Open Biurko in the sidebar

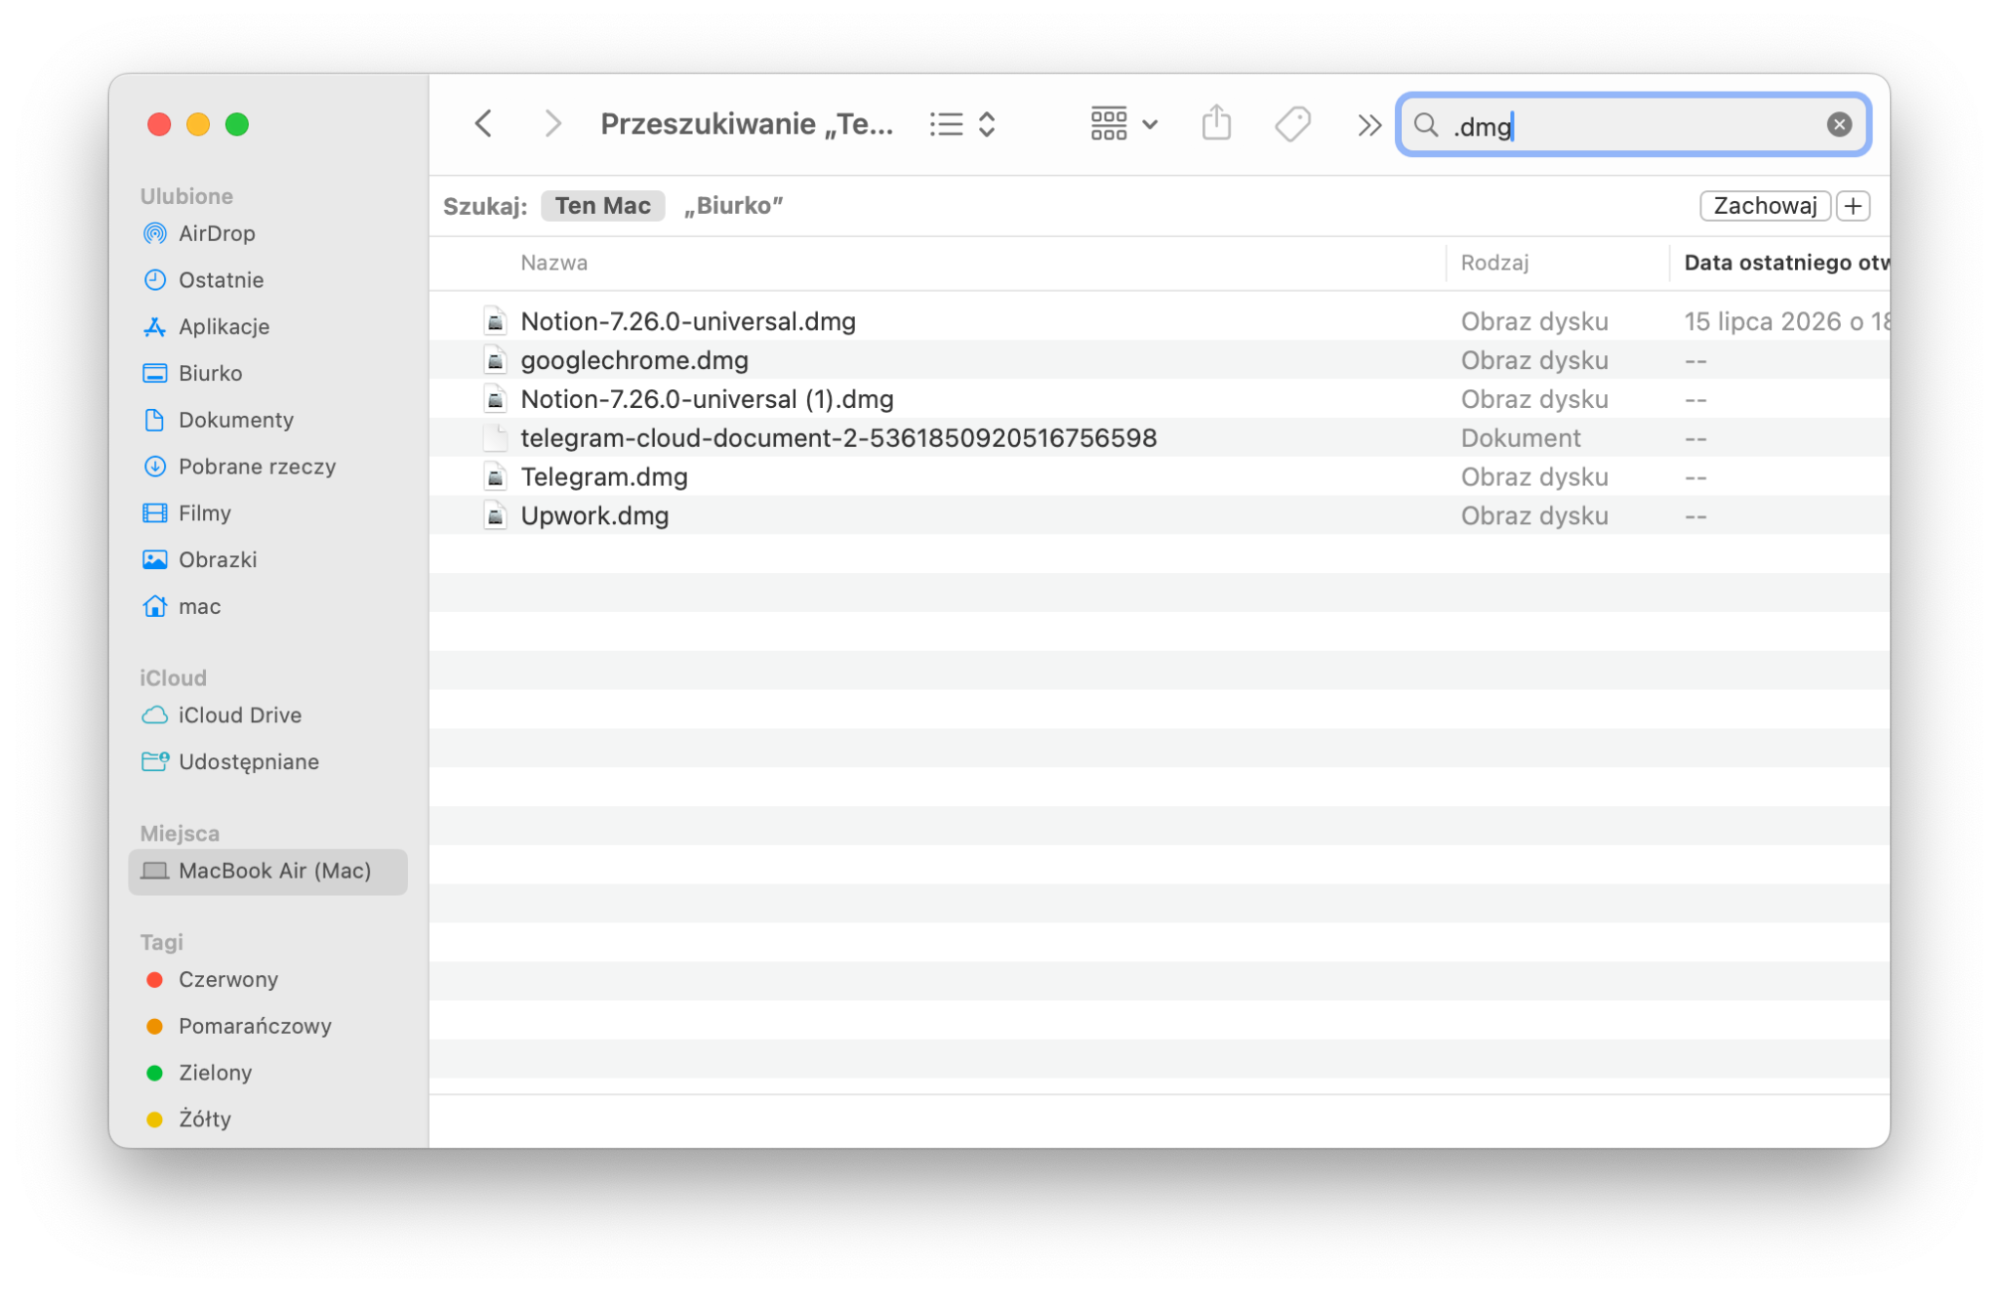(192, 373)
